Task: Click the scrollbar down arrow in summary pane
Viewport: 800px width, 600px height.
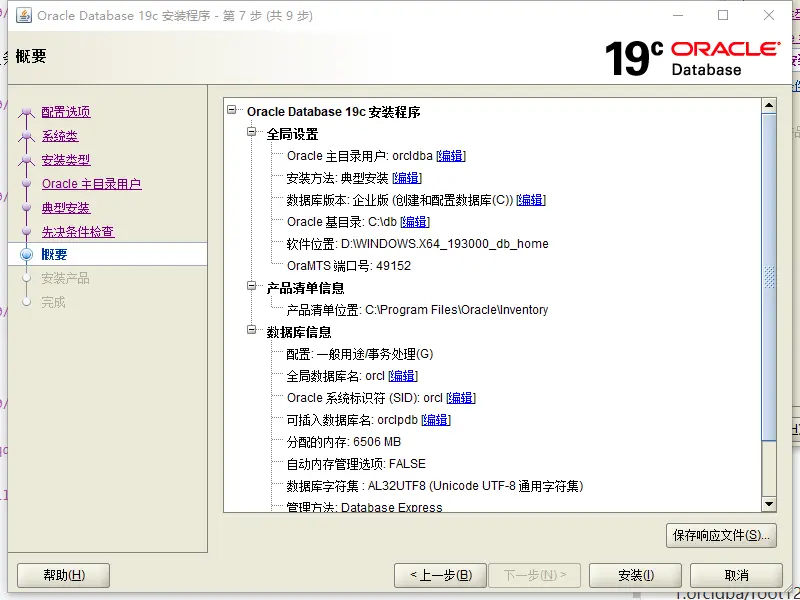Action: (769, 504)
